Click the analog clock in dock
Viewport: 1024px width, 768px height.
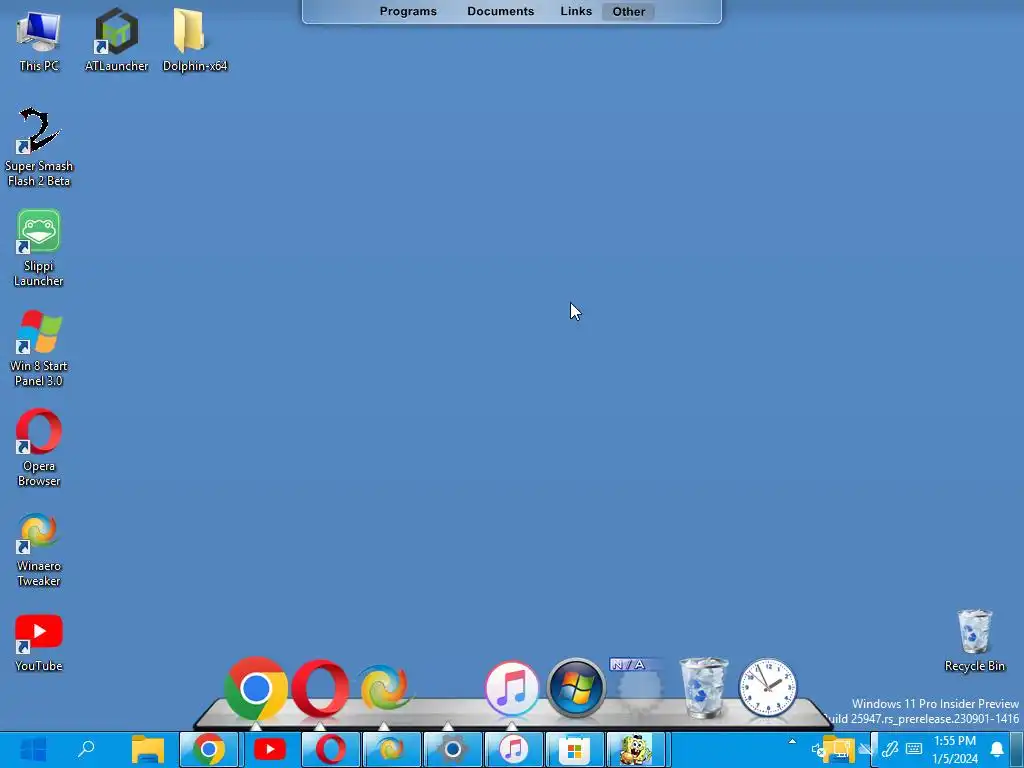point(767,688)
